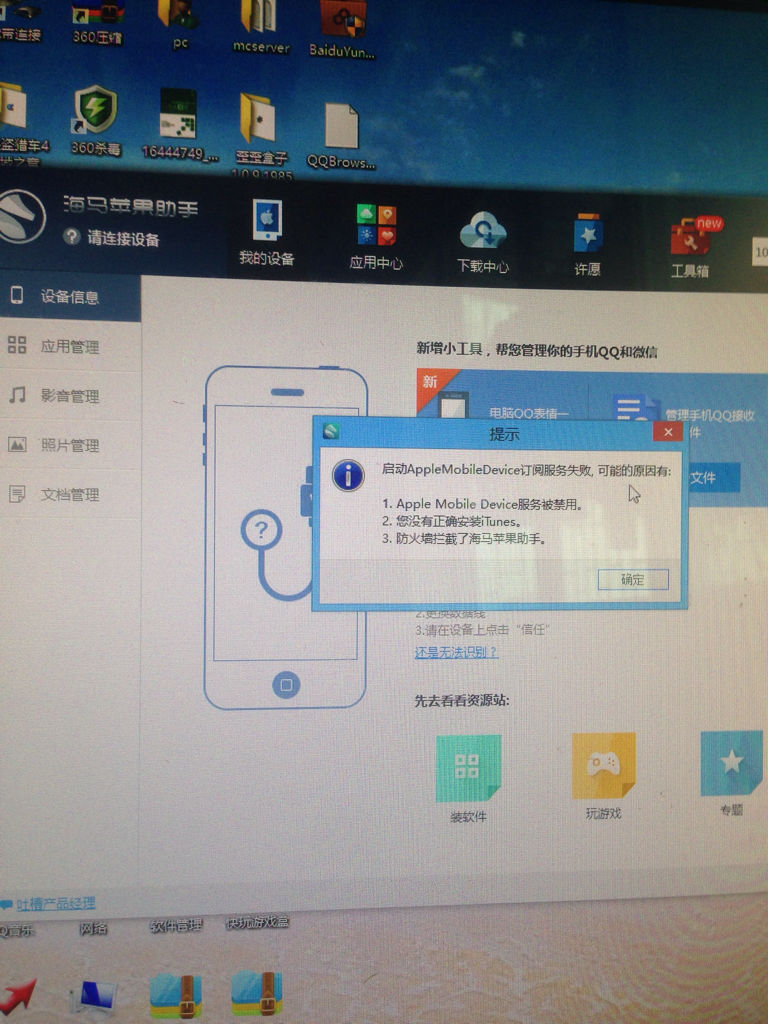This screenshot has height=1024, width=768.
Task: Click the 文件 blue button behind dialog
Action: point(713,478)
